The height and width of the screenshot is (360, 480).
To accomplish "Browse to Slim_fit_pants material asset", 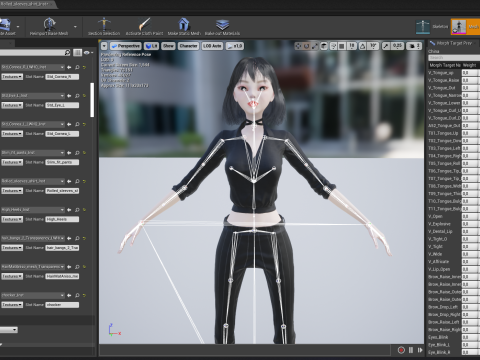I will pyautogui.click(x=77, y=153).
